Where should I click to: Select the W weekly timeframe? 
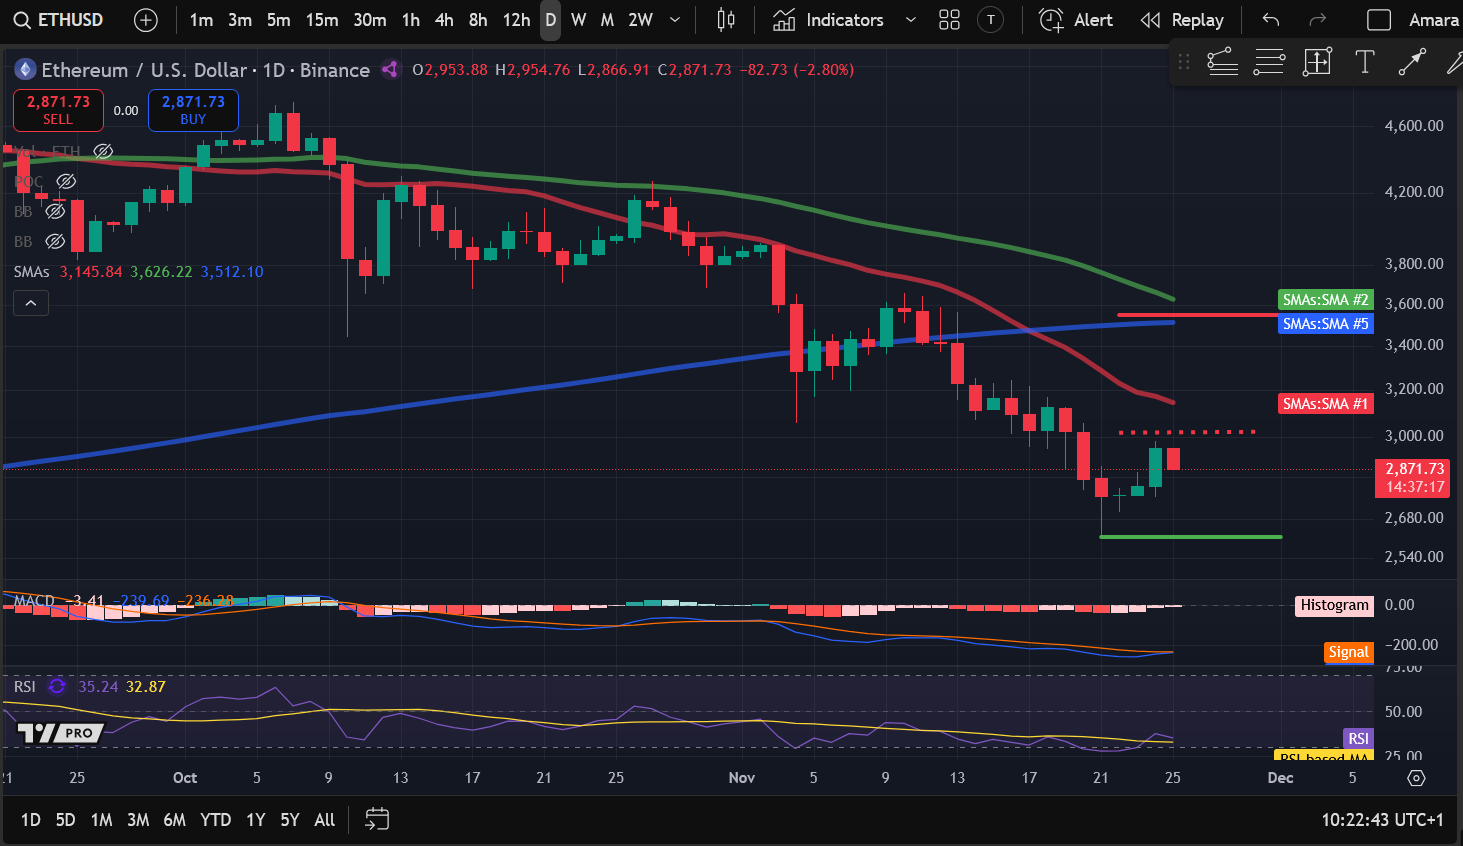tap(578, 19)
